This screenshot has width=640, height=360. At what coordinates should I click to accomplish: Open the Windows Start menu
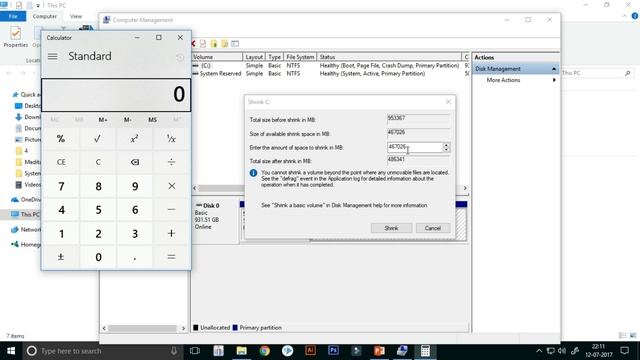(11, 351)
